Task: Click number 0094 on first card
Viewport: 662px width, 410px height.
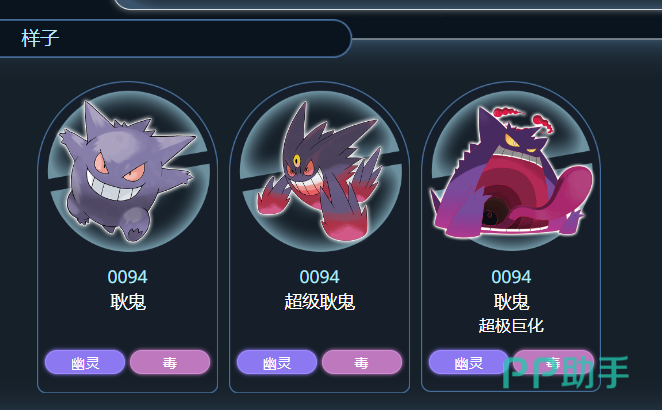Action: click(x=128, y=277)
